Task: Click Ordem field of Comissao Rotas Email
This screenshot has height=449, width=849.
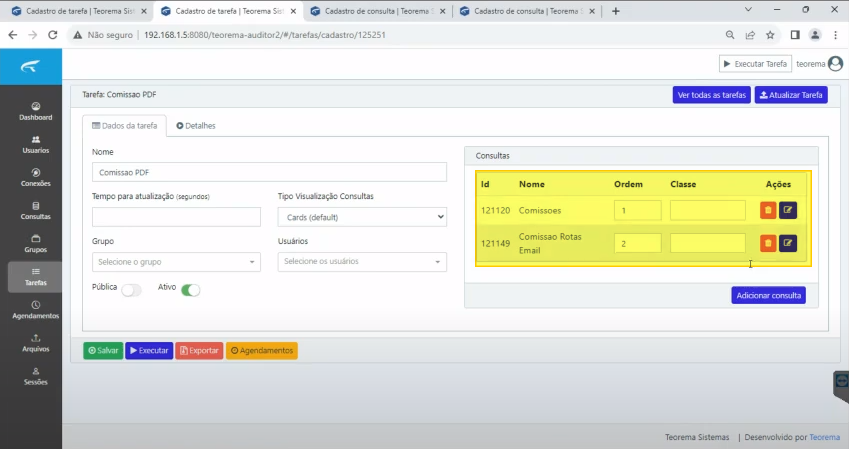Action: click(x=637, y=243)
